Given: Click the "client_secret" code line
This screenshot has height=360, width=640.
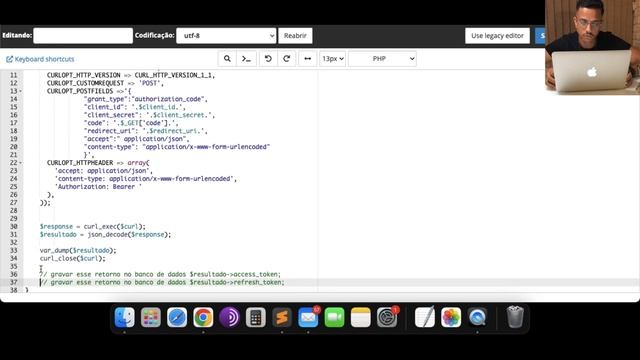Looking at the screenshot, I should (149, 115).
